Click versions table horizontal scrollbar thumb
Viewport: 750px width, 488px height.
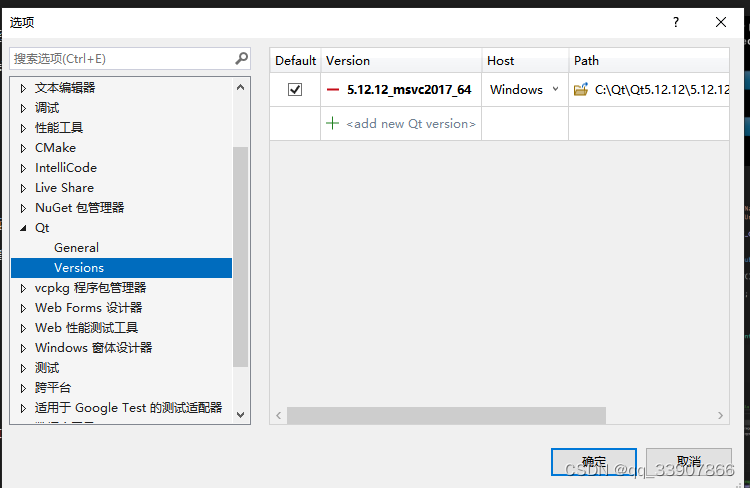[446, 415]
